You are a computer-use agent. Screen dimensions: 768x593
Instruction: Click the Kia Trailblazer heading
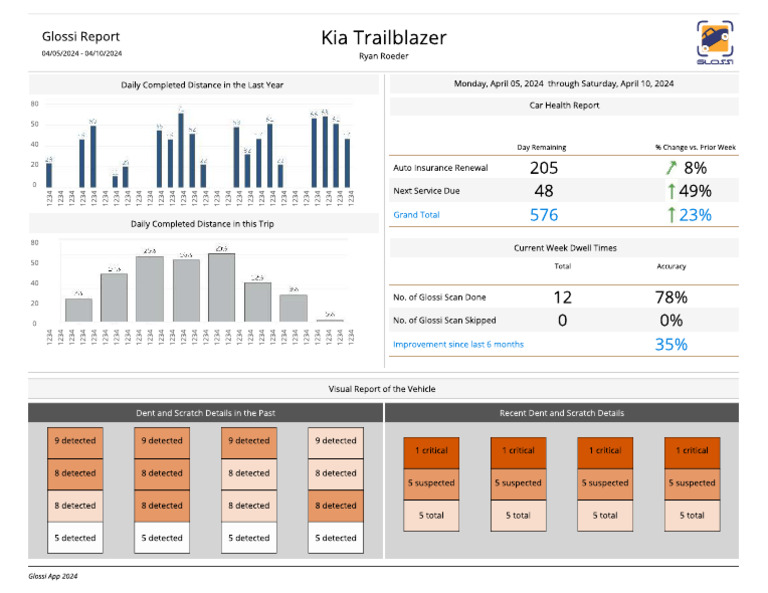384,38
